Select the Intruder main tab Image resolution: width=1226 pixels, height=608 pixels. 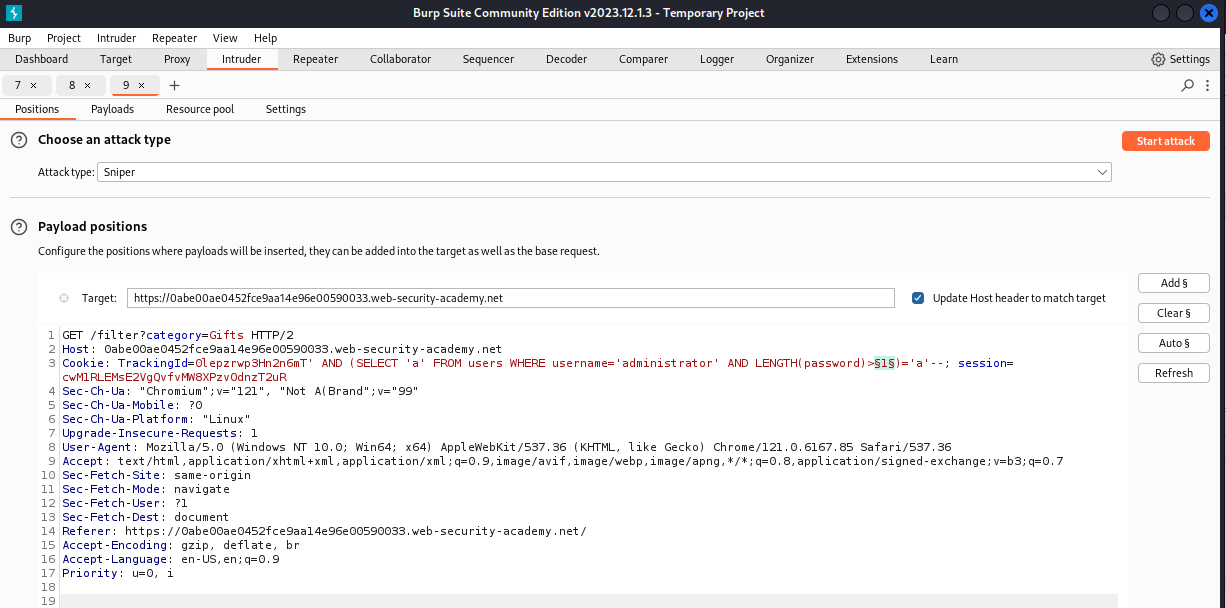pos(241,59)
